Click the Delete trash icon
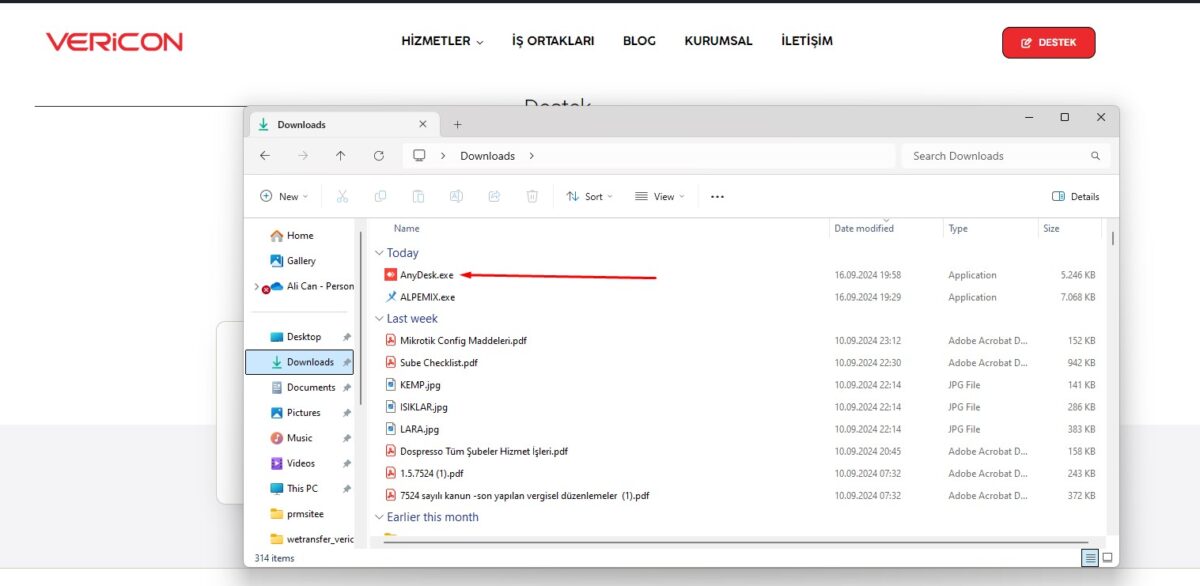 tap(532, 196)
